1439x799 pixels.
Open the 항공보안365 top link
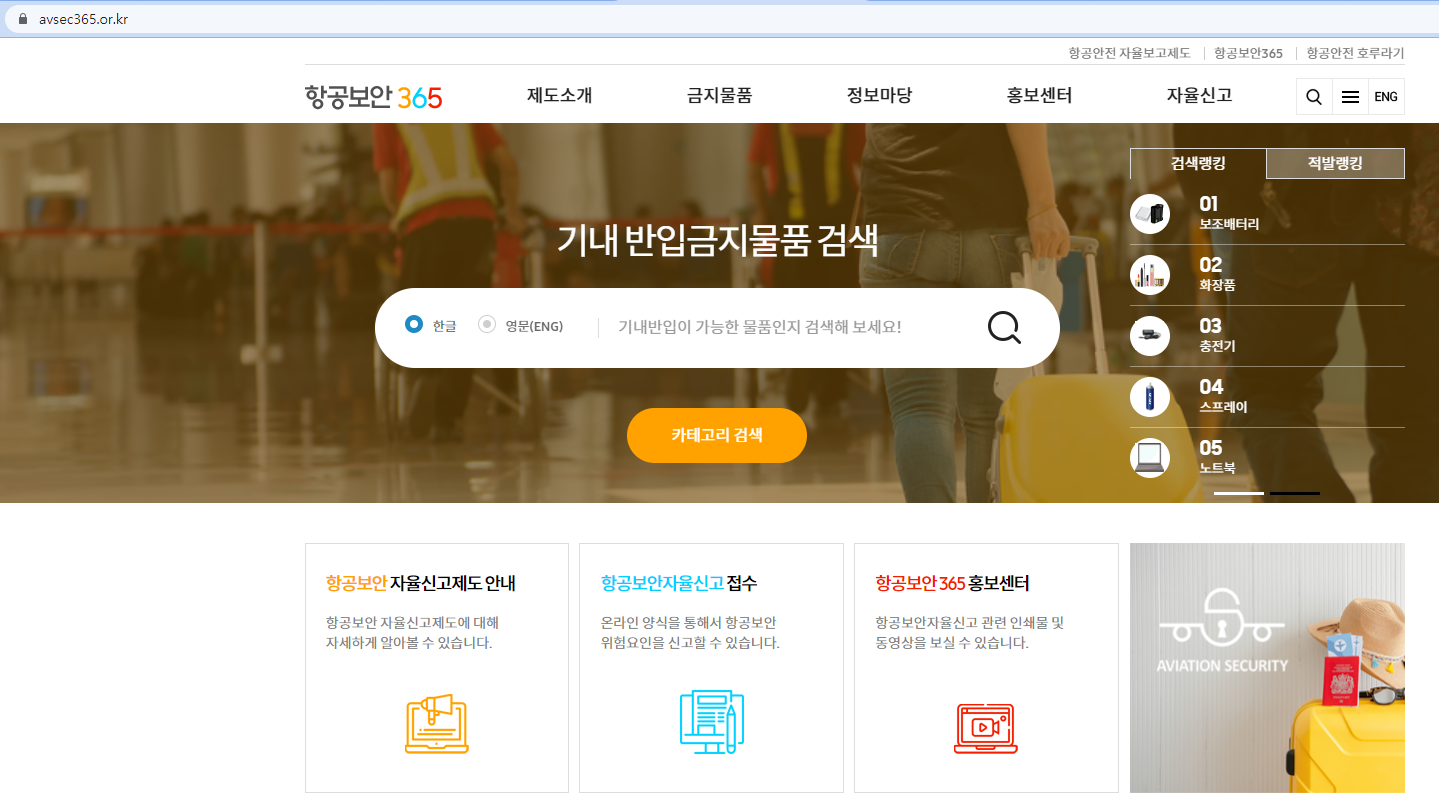click(x=1248, y=53)
